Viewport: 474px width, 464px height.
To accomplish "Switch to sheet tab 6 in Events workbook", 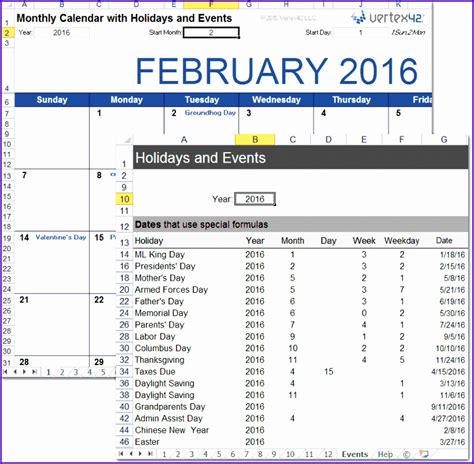I will tap(232, 454).
